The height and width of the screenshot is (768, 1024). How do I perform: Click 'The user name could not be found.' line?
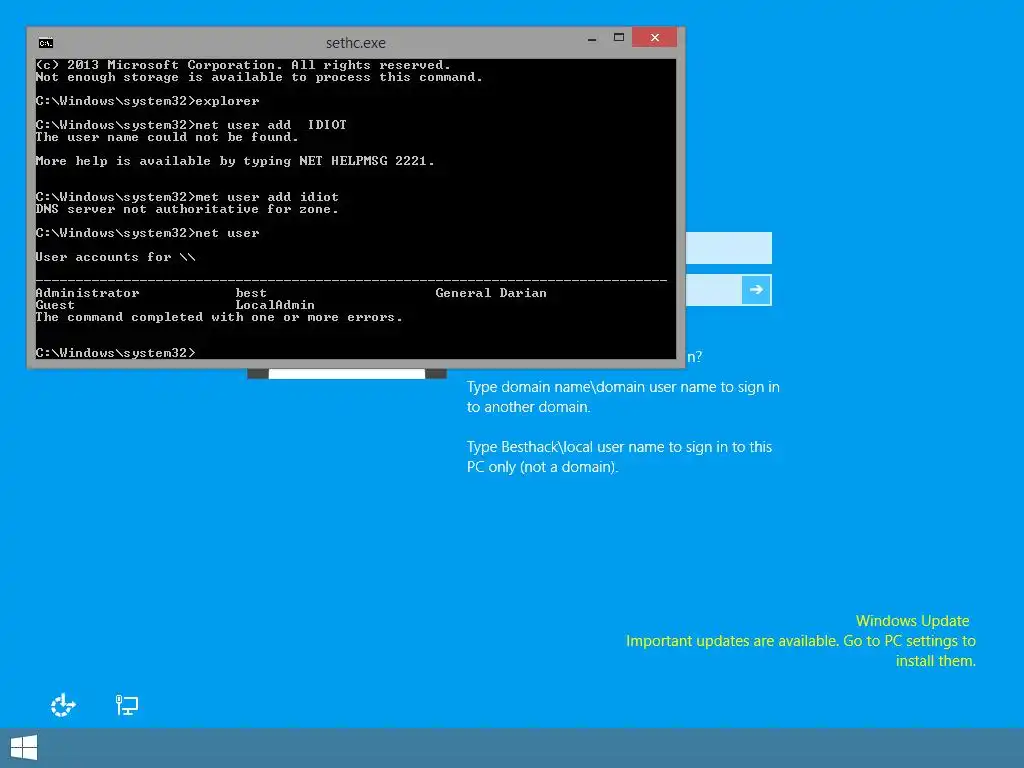[167, 137]
